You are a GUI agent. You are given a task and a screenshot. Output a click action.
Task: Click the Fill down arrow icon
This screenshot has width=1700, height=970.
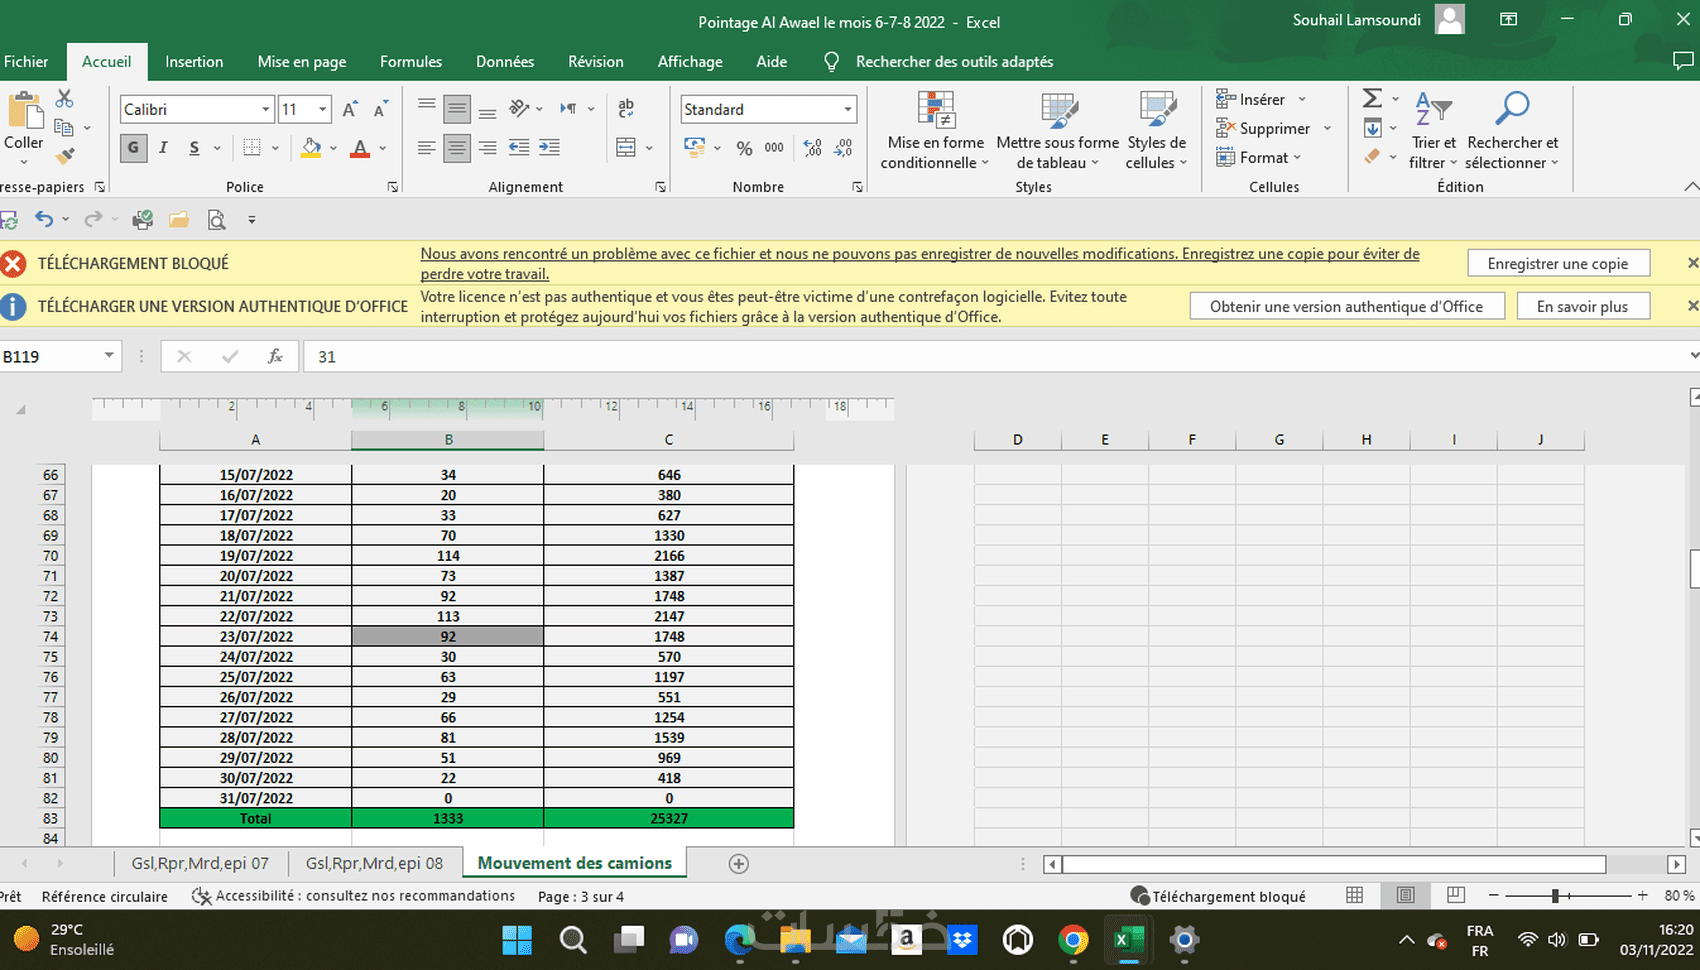1372,128
